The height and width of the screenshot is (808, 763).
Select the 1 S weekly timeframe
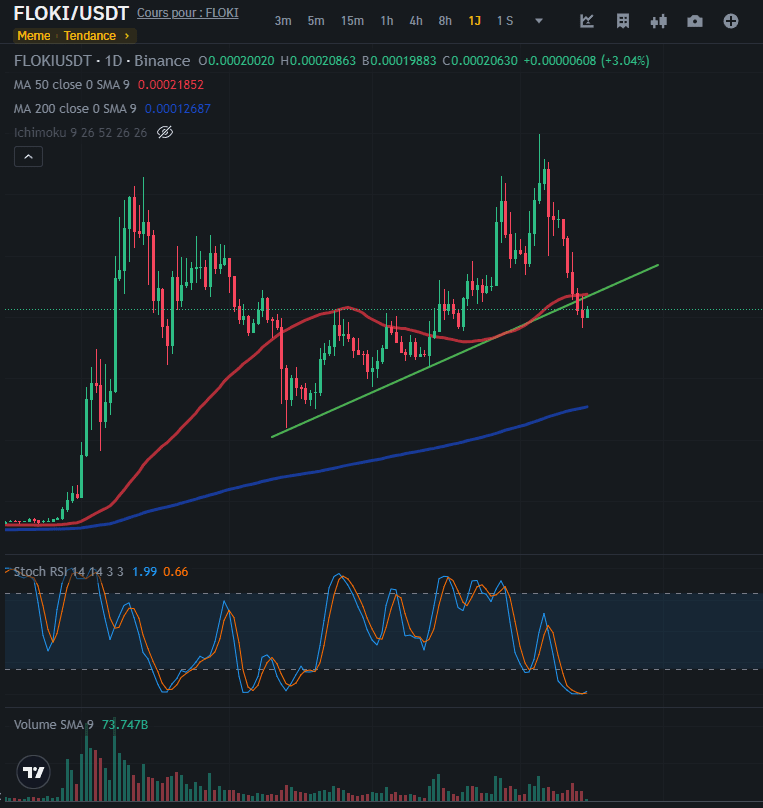point(505,21)
